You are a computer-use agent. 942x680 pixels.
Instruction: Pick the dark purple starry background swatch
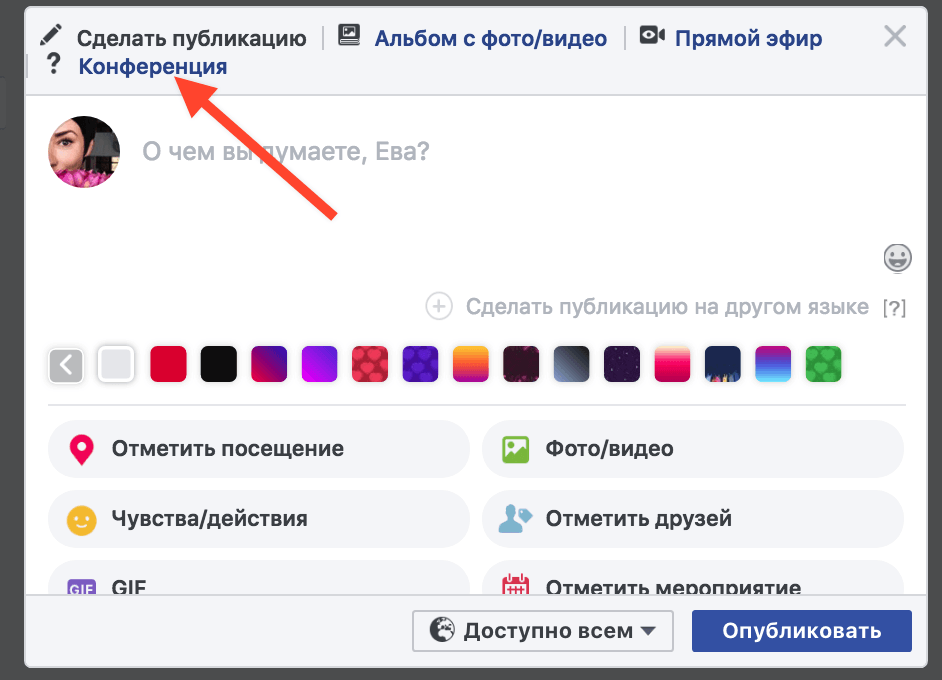point(622,363)
